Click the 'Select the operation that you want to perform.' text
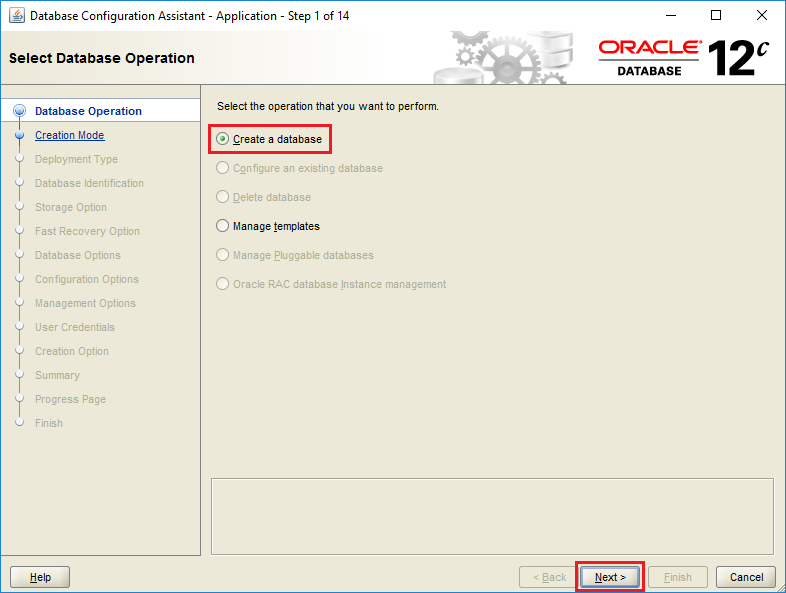 328,106
